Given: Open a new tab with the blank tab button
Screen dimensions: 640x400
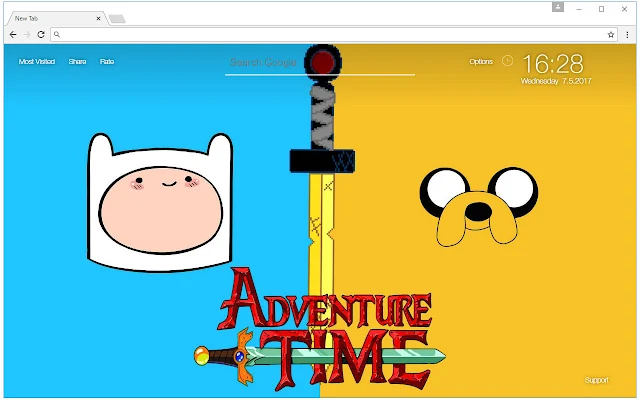Looking at the screenshot, I should point(117,19).
